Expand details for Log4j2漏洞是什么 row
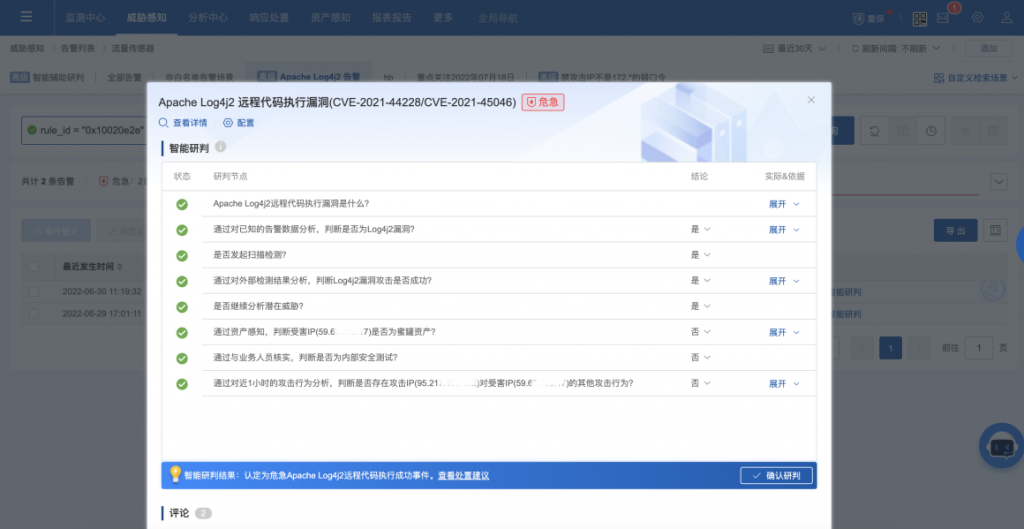Image resolution: width=1024 pixels, height=529 pixels. [784, 204]
